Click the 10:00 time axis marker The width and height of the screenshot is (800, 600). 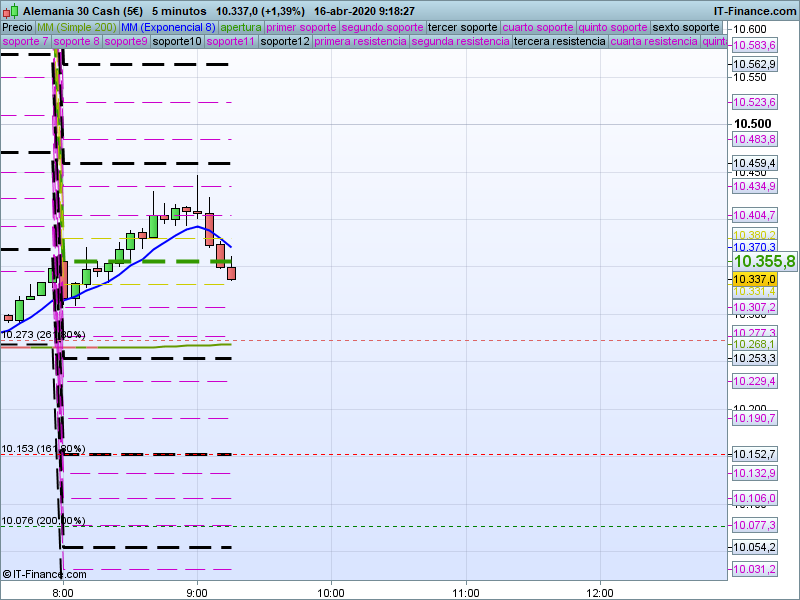(330, 592)
